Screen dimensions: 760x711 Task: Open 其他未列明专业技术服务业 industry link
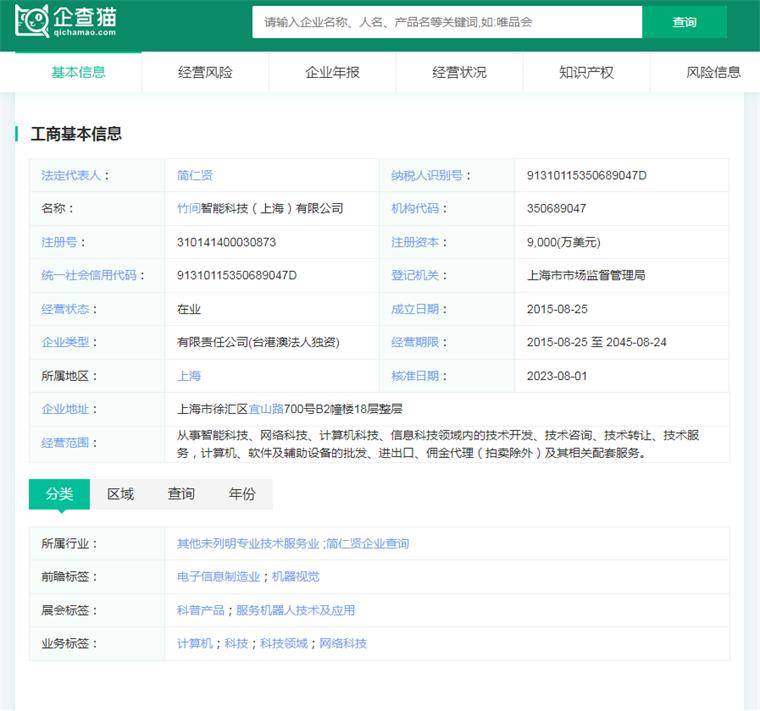[x=248, y=543]
